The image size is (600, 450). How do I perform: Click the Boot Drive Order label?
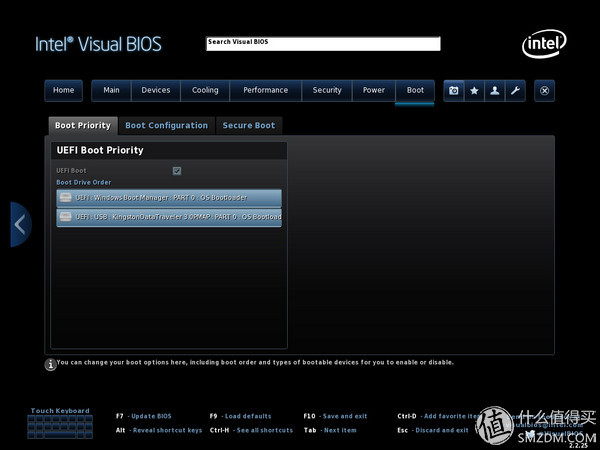click(84, 183)
